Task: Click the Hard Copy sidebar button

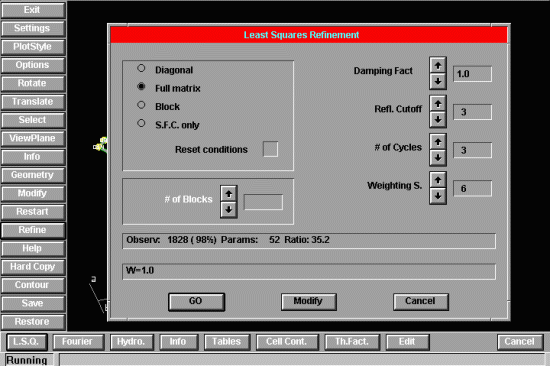Action: [x=33, y=267]
